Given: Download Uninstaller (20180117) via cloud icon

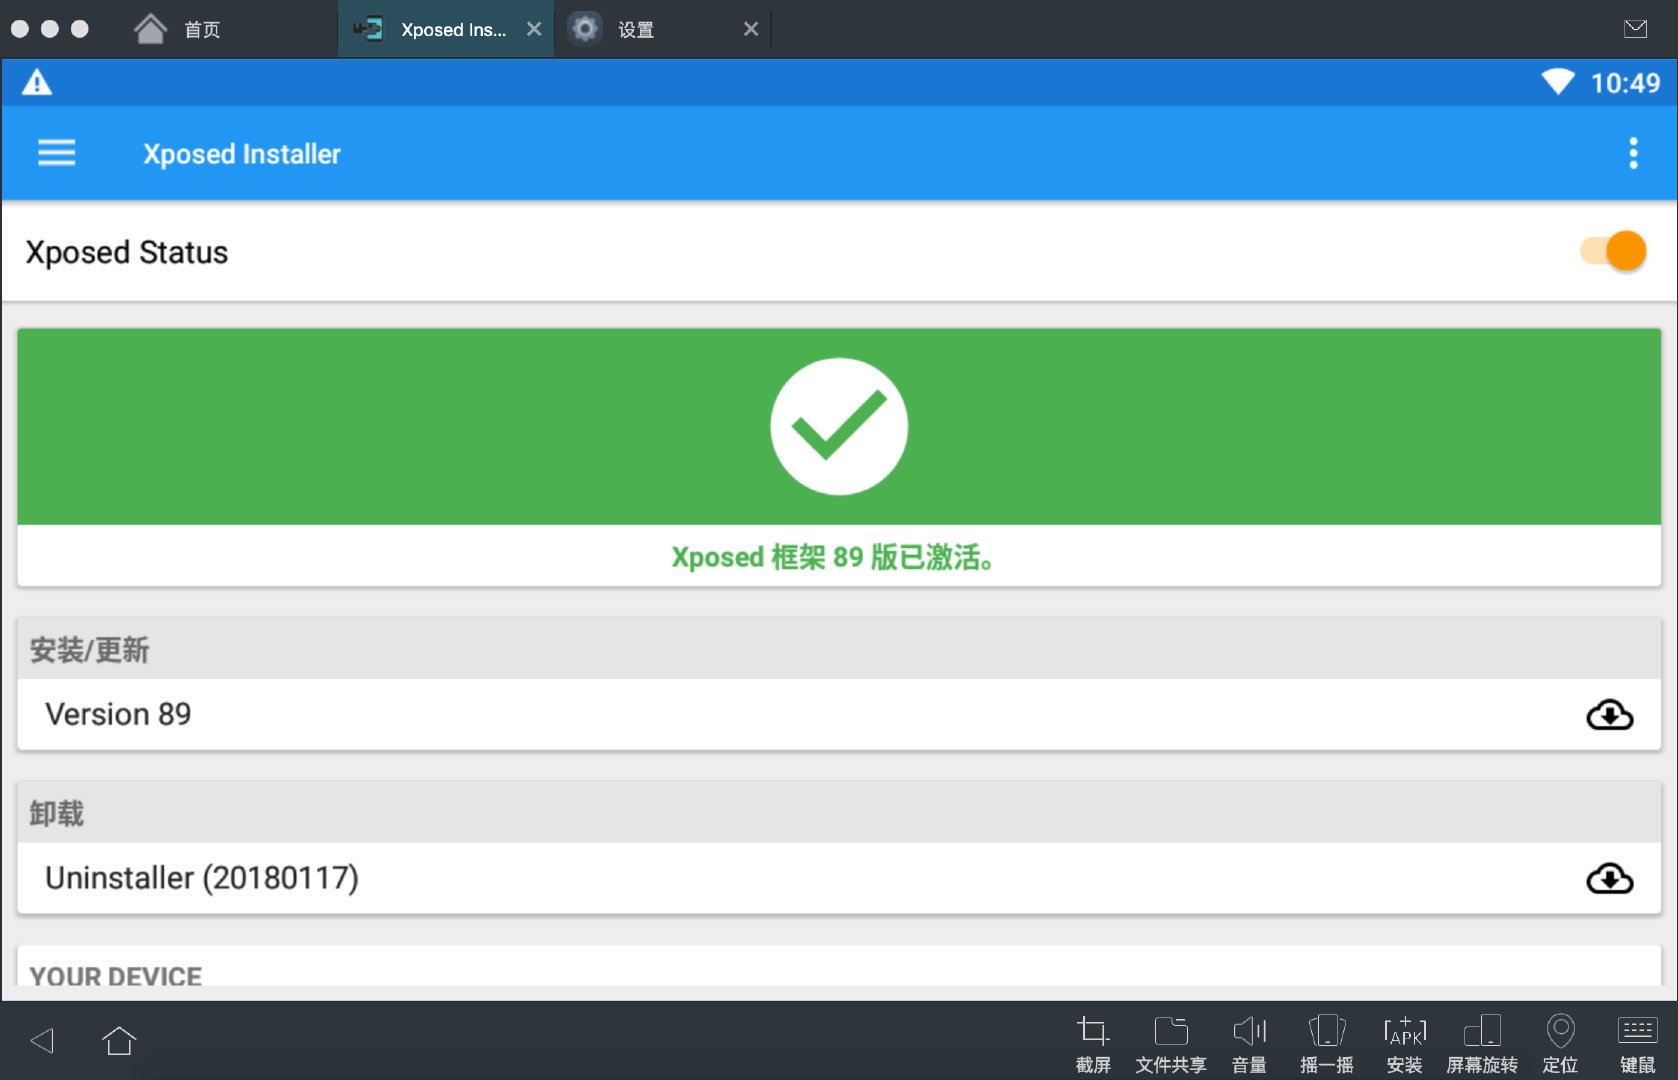Looking at the screenshot, I should 1609,878.
